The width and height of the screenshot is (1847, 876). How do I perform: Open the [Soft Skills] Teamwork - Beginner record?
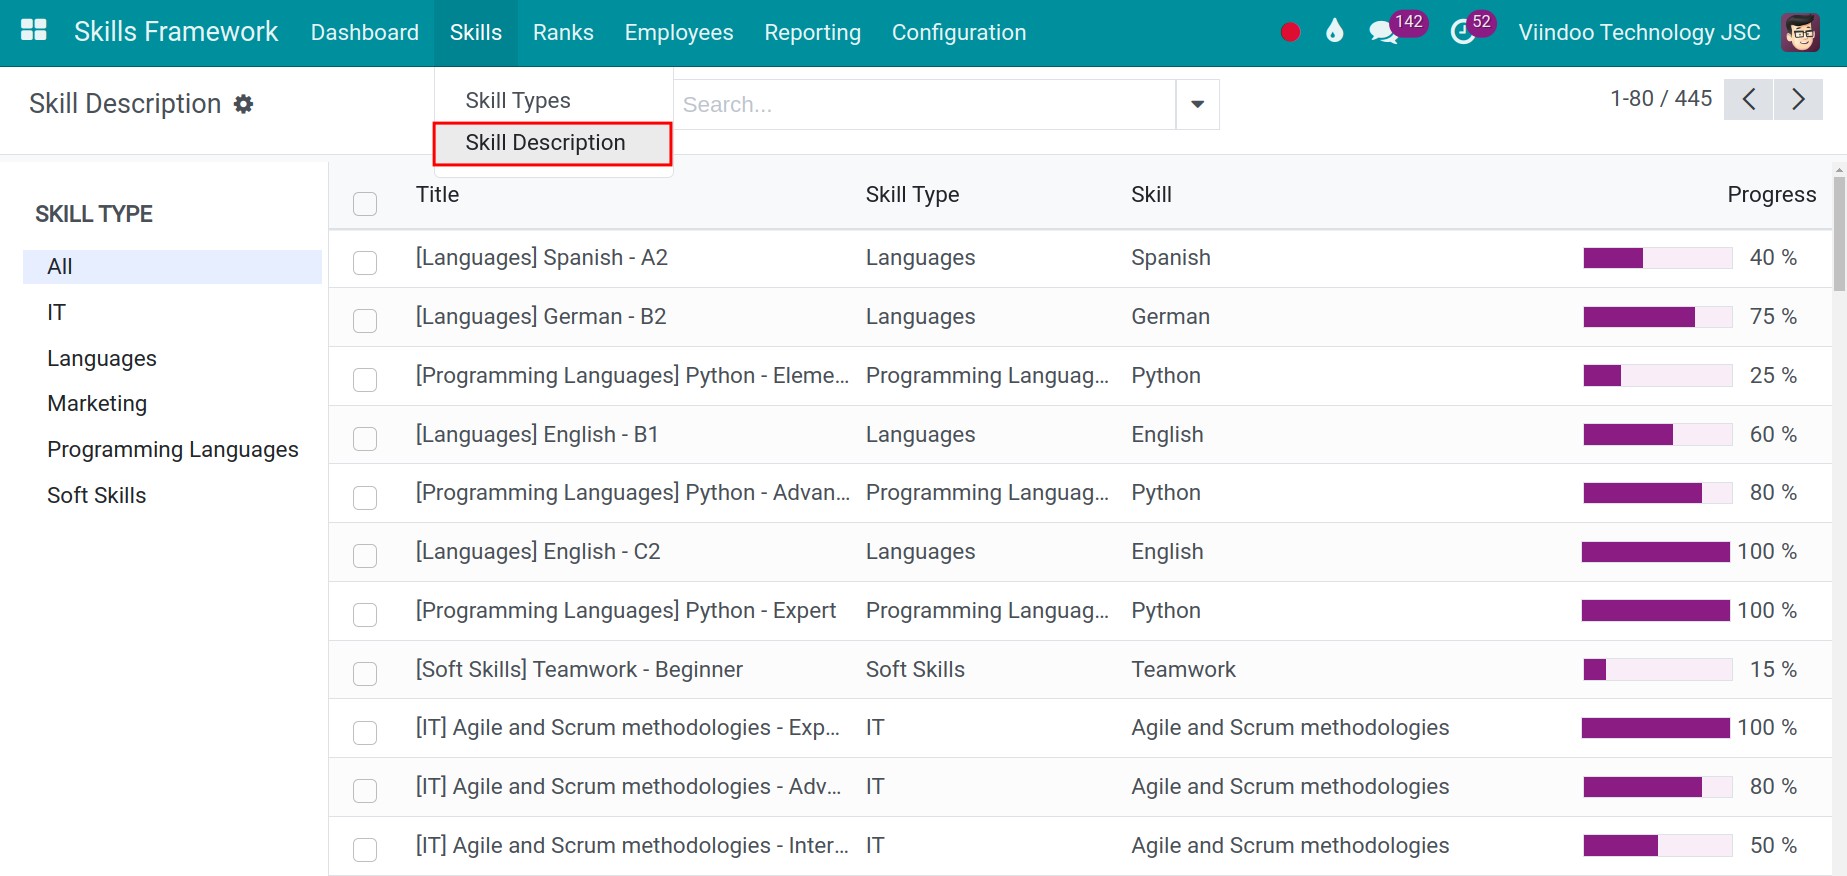click(579, 670)
